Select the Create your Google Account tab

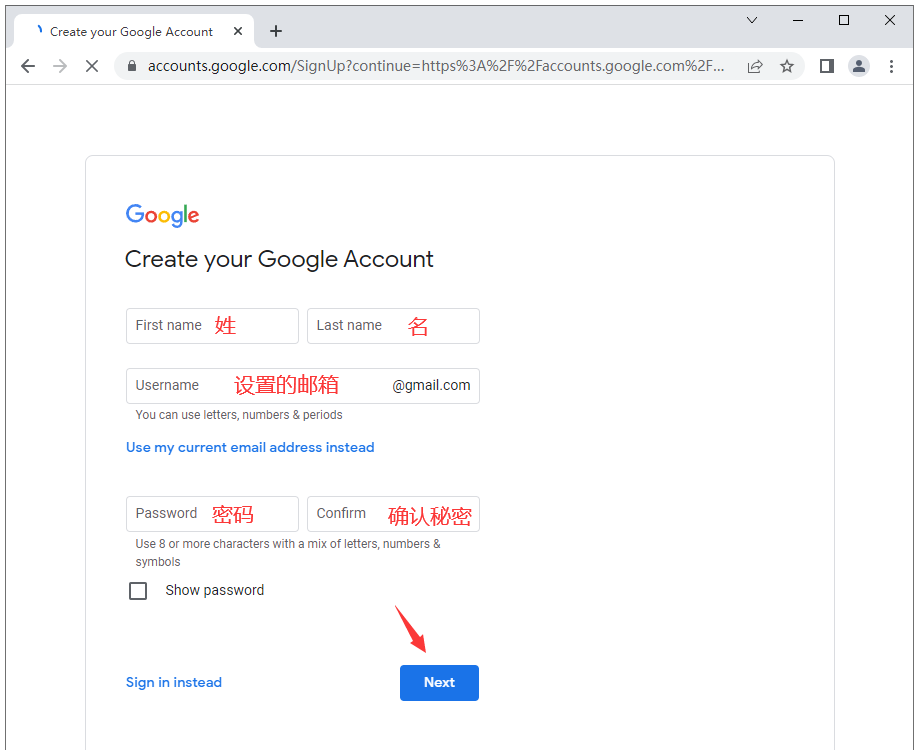(x=130, y=31)
